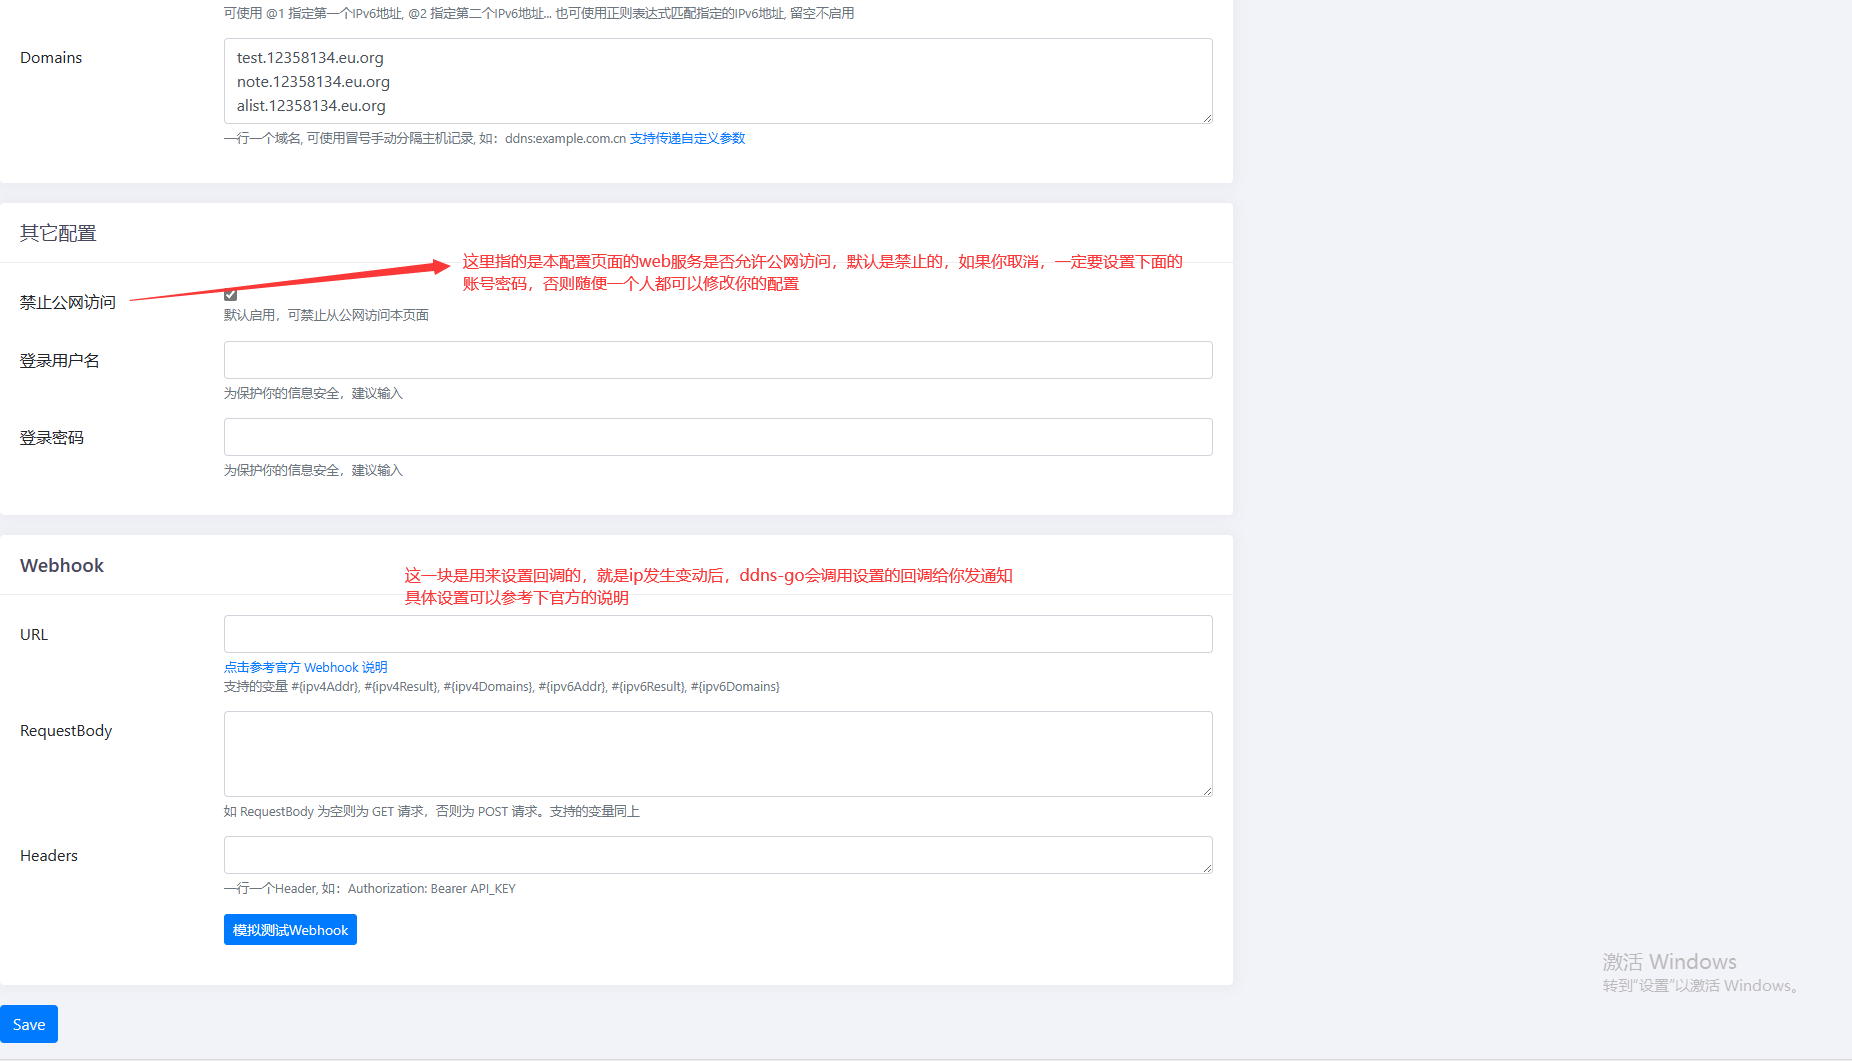Click the Headers text area
The height and width of the screenshot is (1061, 1852).
(717, 855)
